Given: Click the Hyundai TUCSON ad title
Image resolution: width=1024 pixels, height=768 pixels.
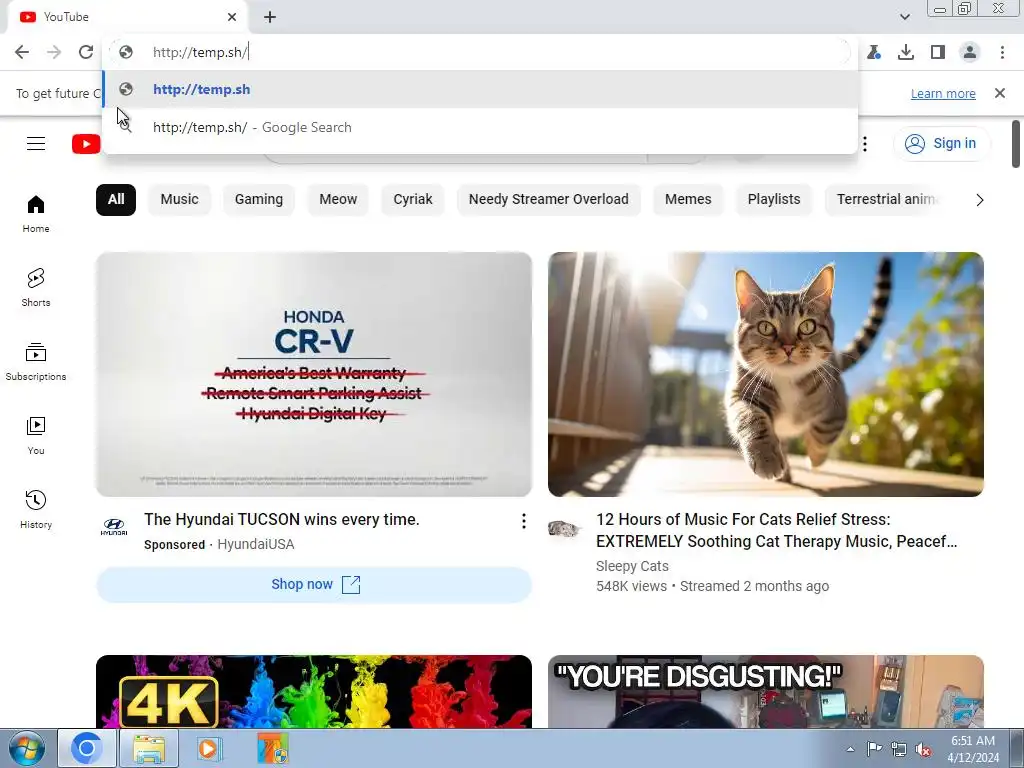Looking at the screenshot, I should click(281, 519).
